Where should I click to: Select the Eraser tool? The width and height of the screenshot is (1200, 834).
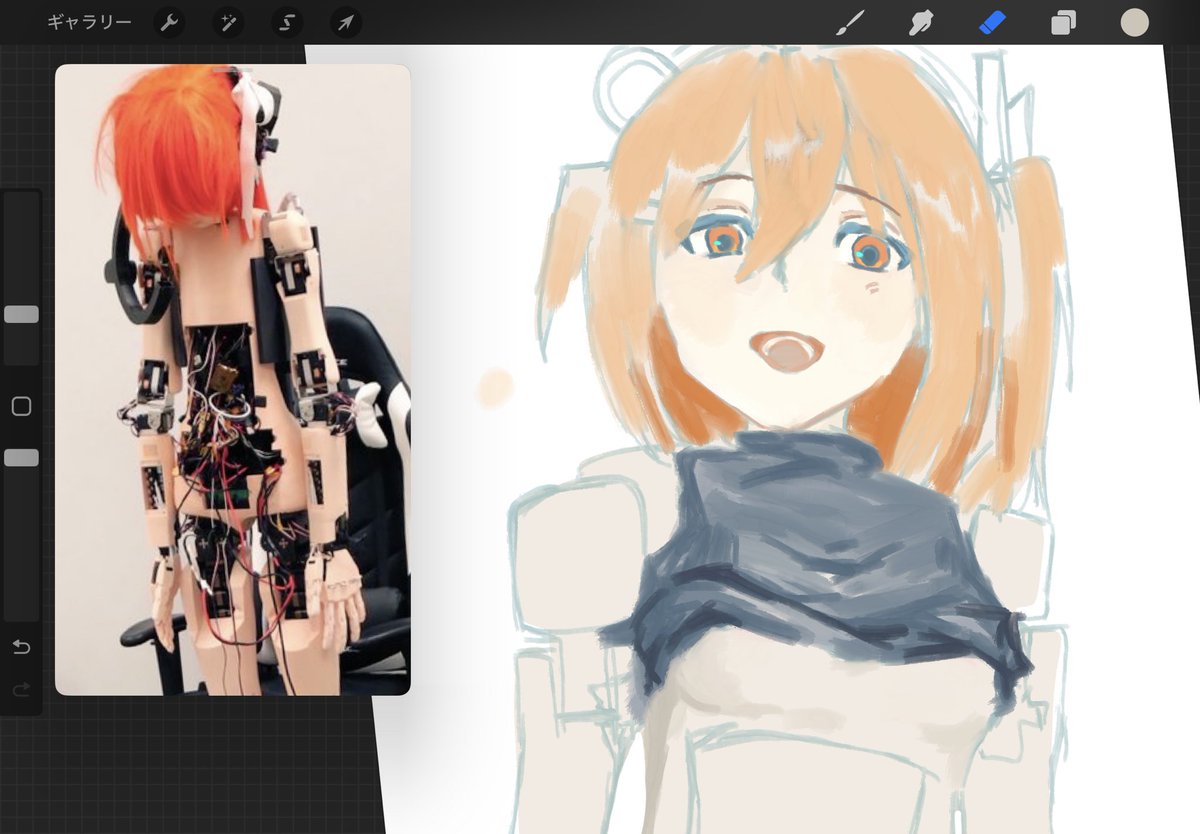[x=992, y=22]
